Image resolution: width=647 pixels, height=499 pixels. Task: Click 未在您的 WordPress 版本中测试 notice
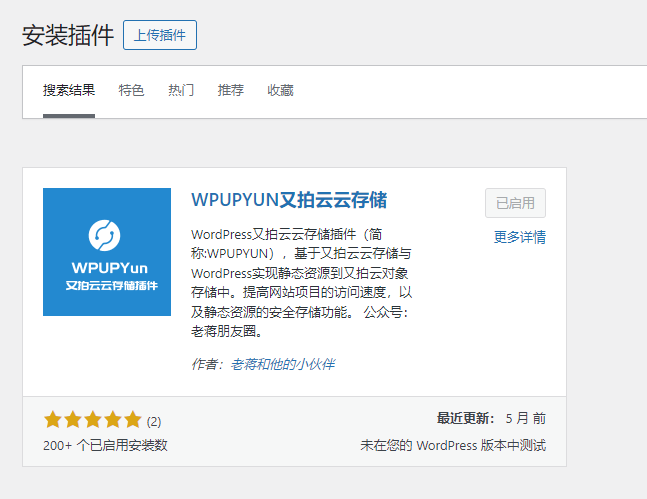pos(453,445)
